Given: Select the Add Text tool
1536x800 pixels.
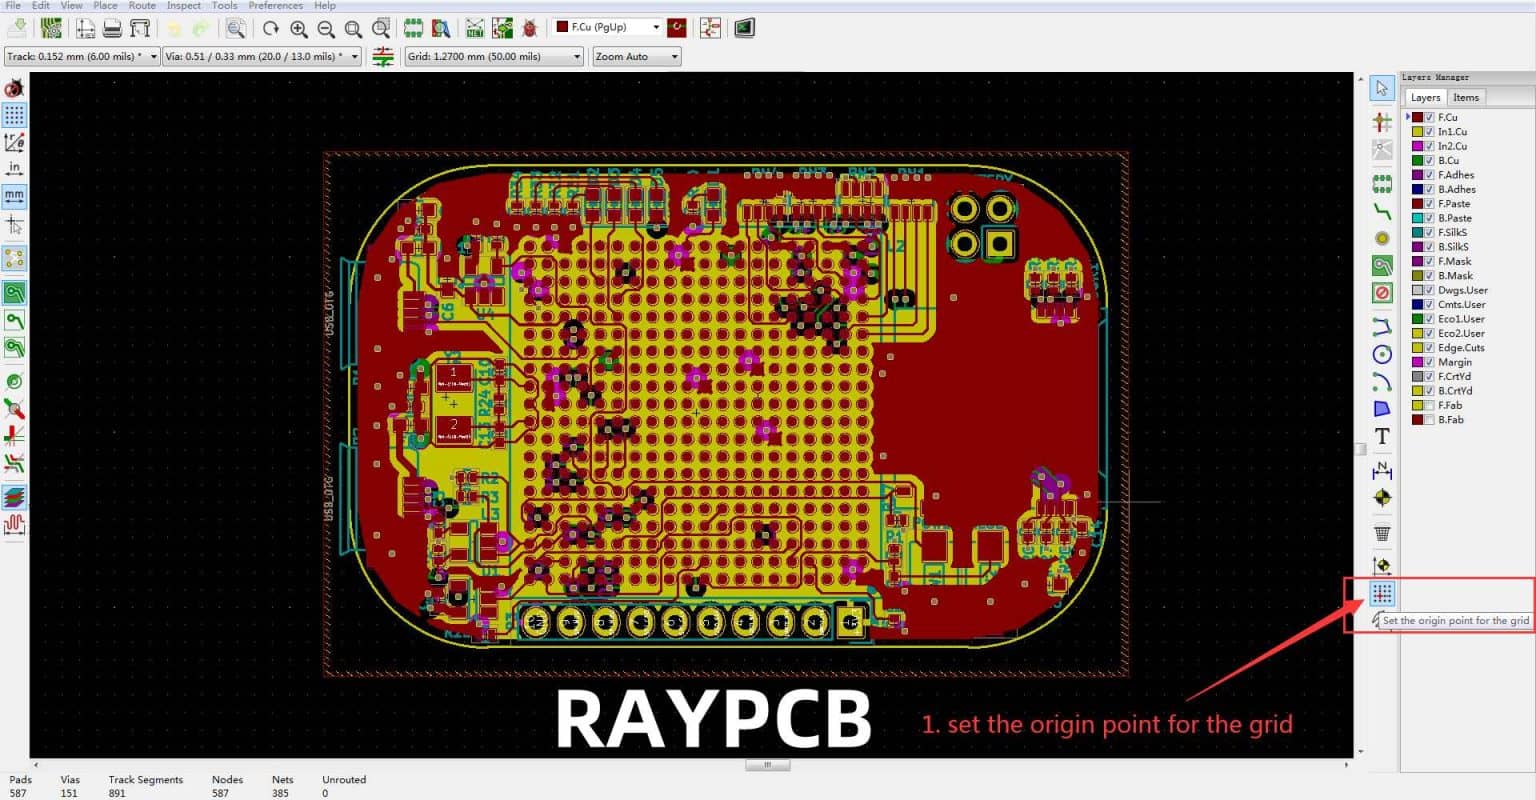Looking at the screenshot, I should [x=1382, y=436].
